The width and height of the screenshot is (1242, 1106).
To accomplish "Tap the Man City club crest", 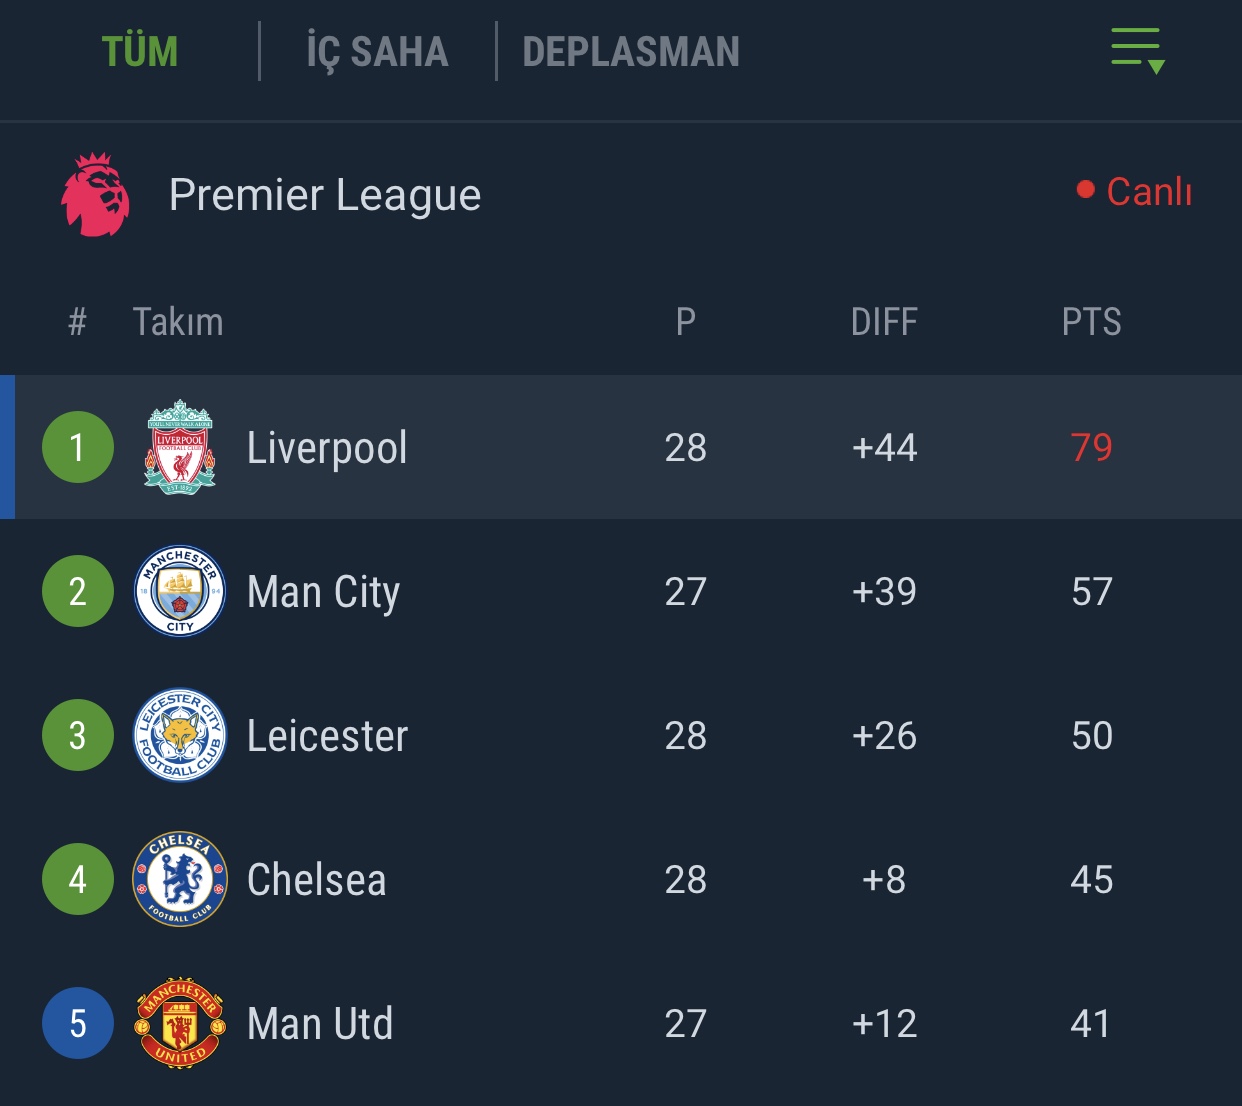I will tap(180, 591).
